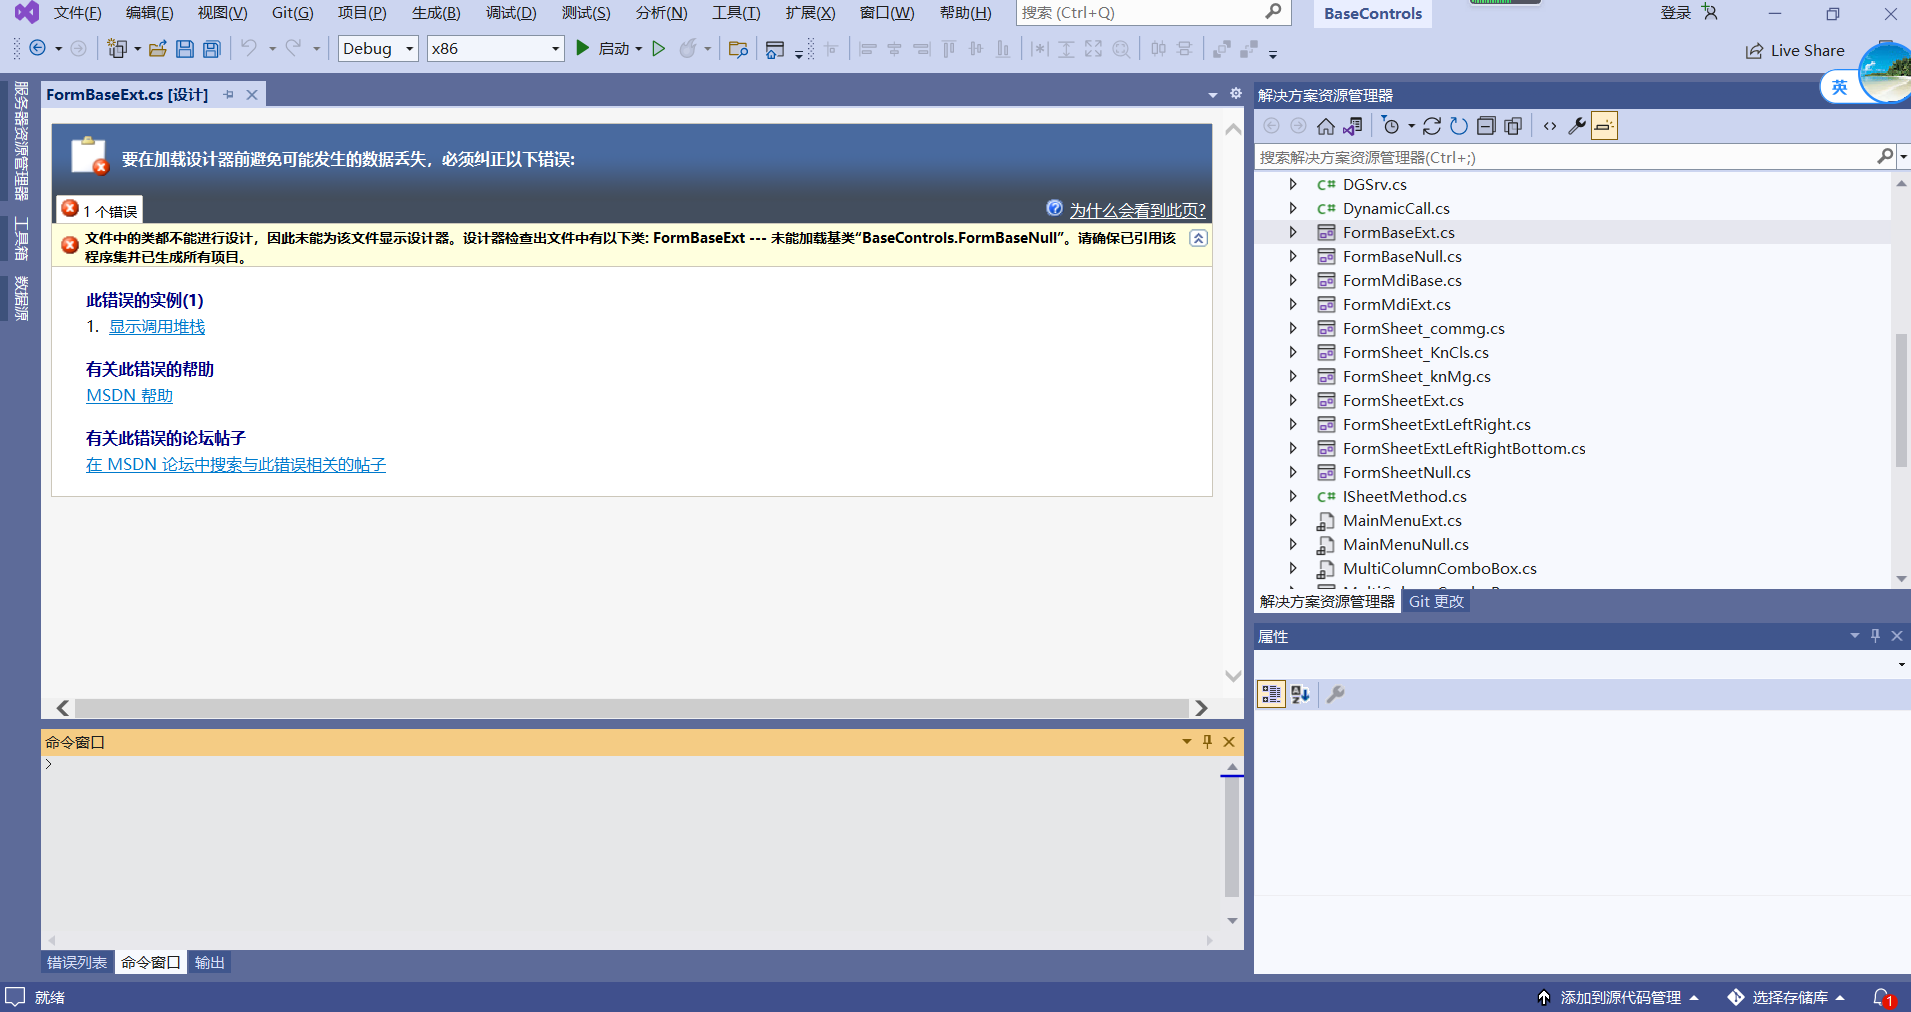Switch to the 输出 tab
This screenshot has height=1012, width=1911.
point(210,962)
